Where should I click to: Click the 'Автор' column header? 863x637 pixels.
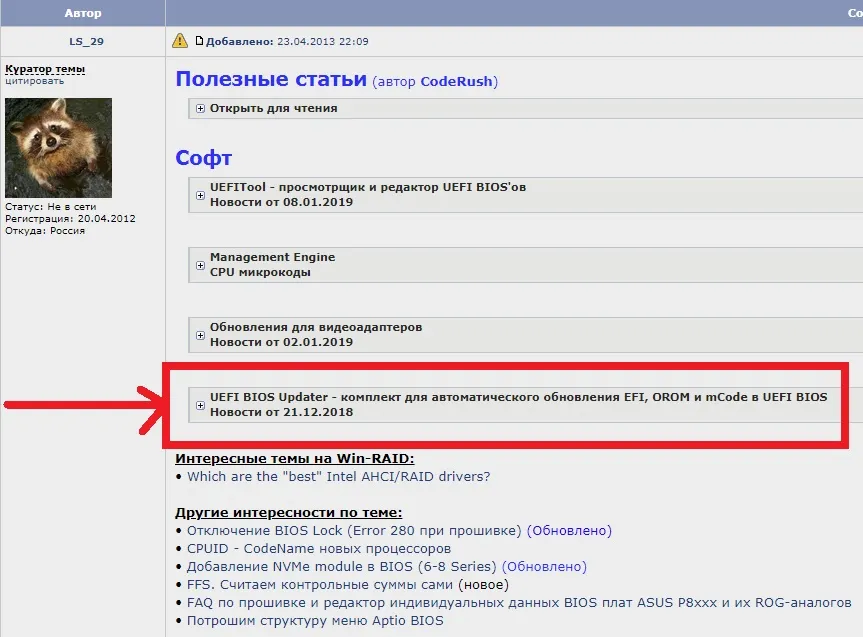point(83,13)
